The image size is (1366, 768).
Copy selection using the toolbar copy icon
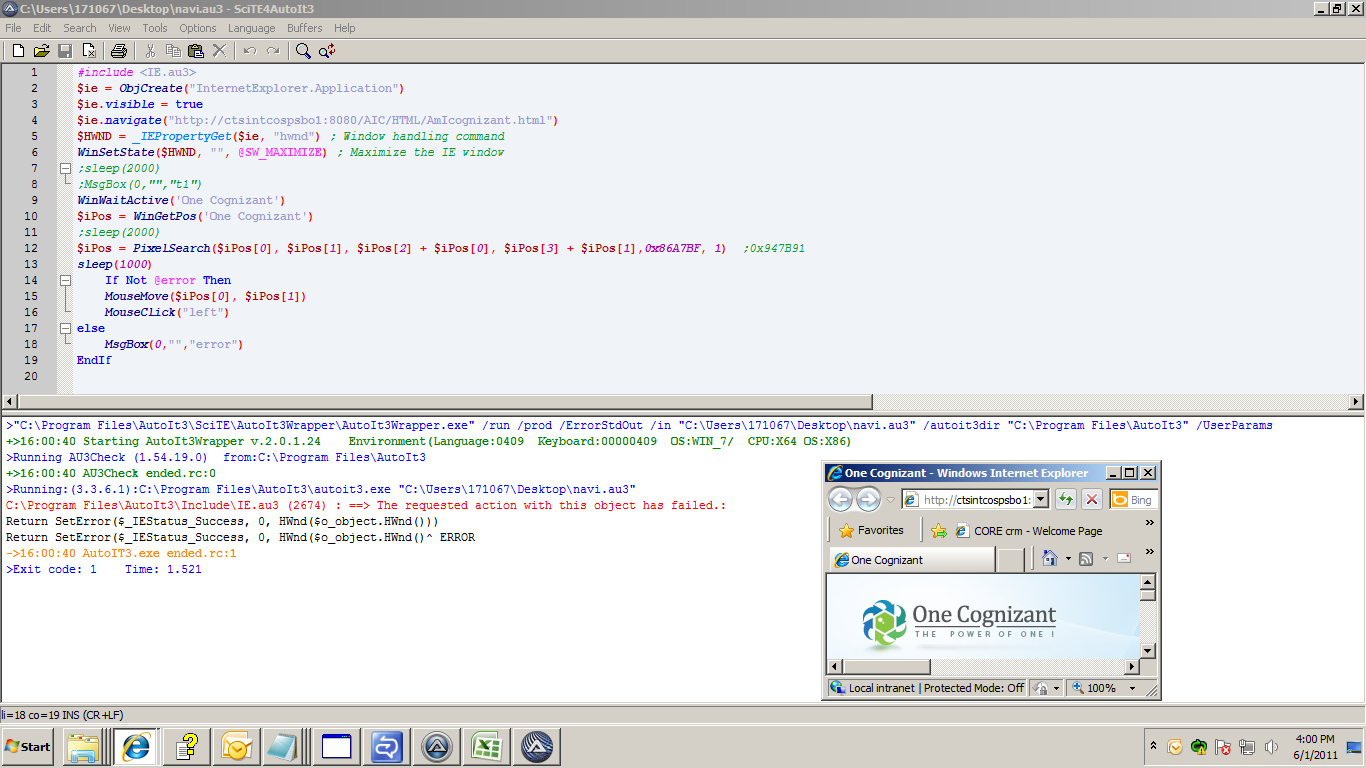[x=173, y=50]
